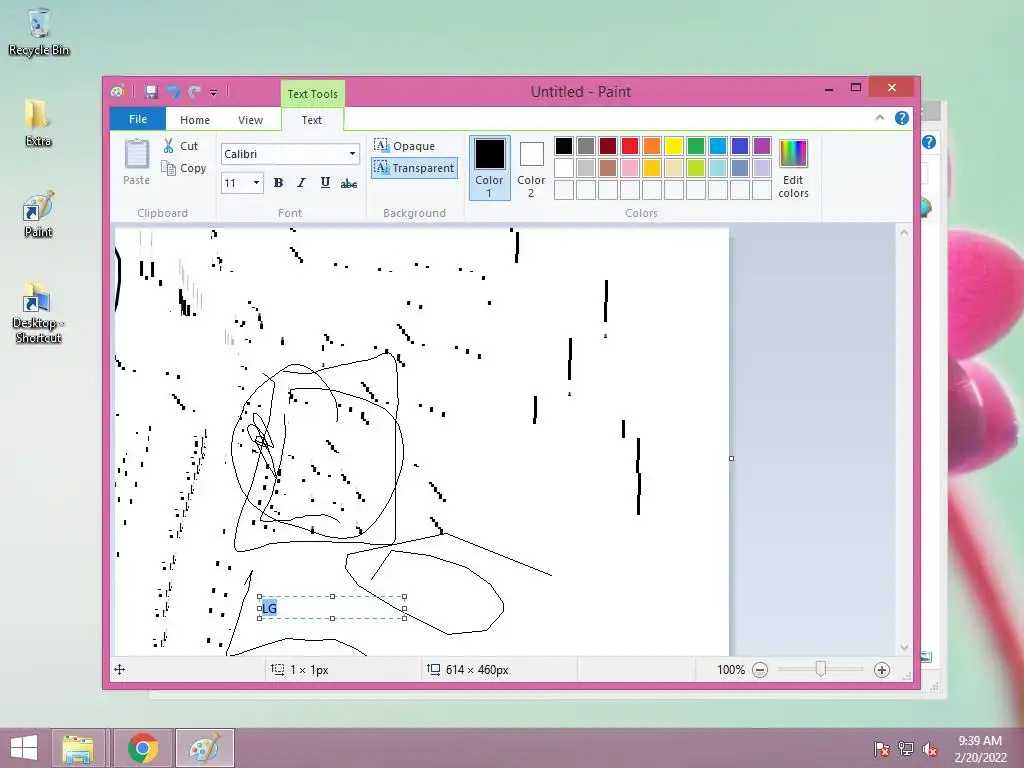
Task: Click the Text Tools contextual tab header
Action: (x=313, y=93)
